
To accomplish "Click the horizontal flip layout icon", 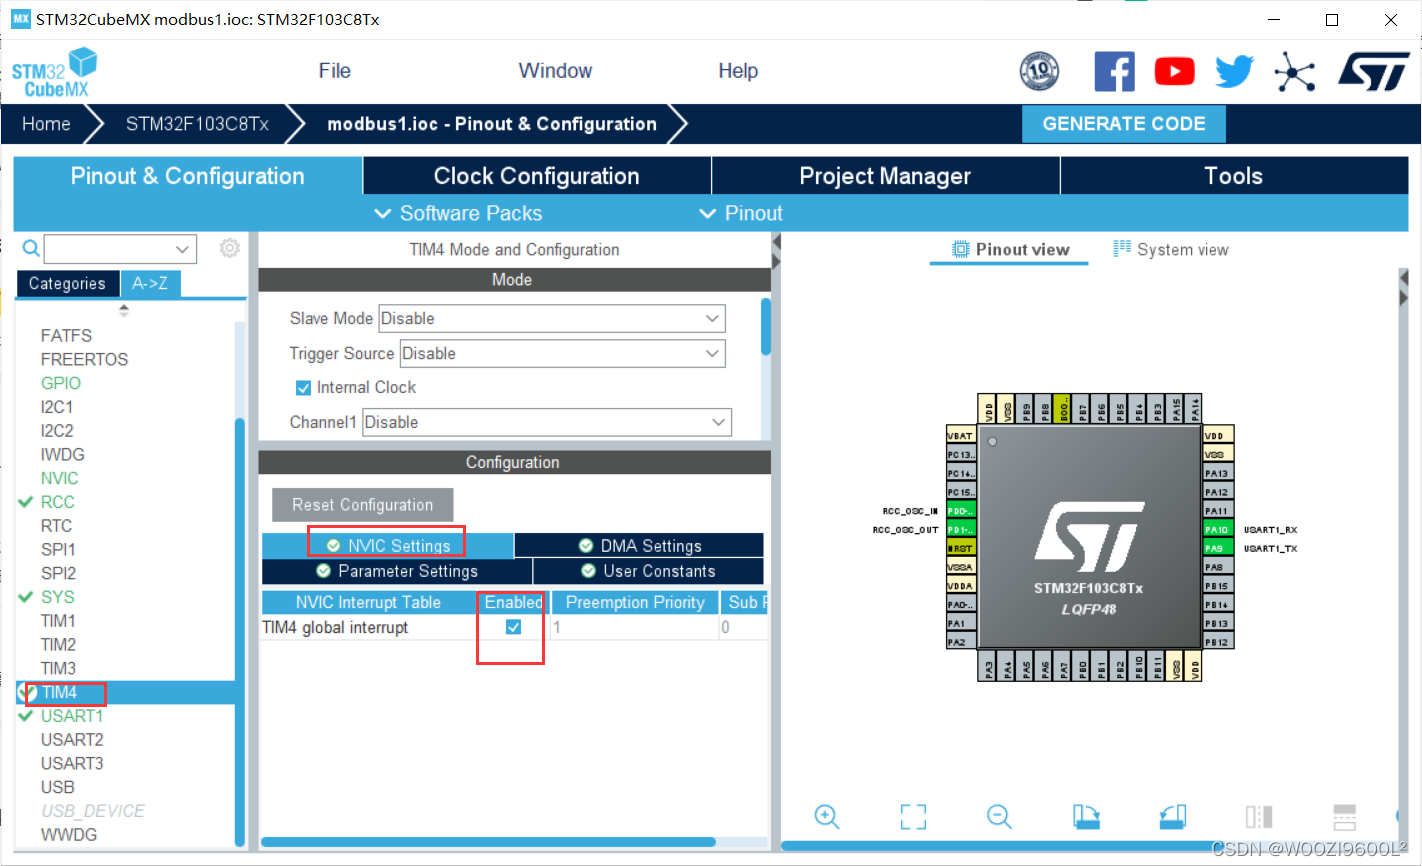I will [x=1259, y=816].
